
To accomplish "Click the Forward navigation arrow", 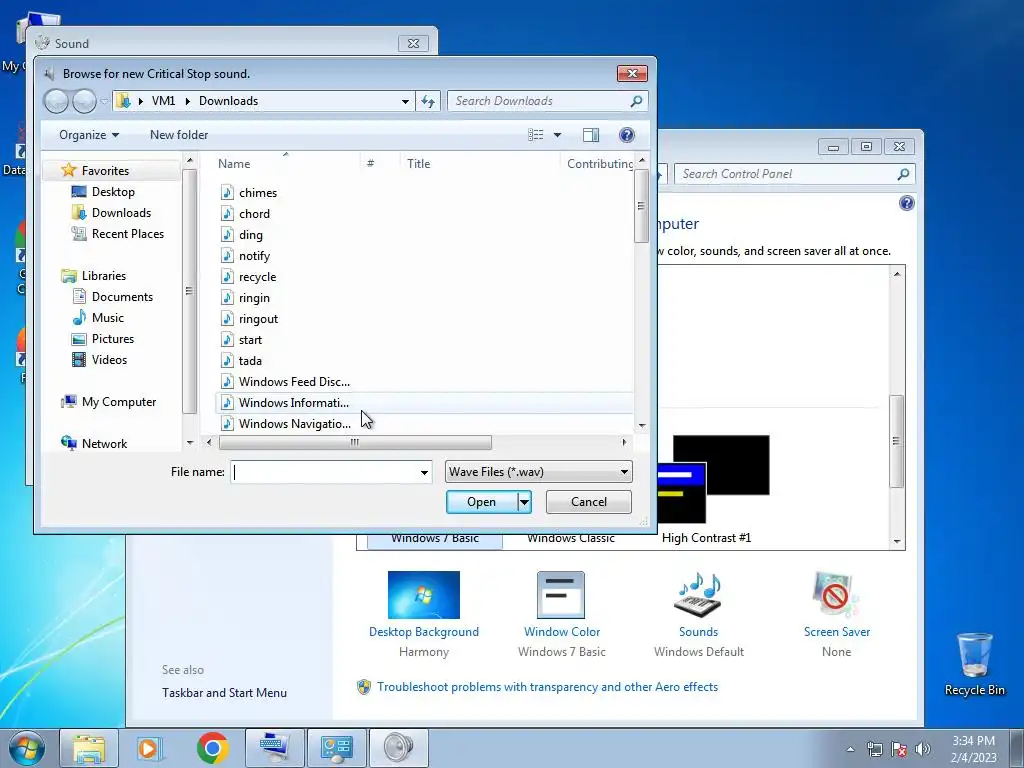I will pos(84,101).
